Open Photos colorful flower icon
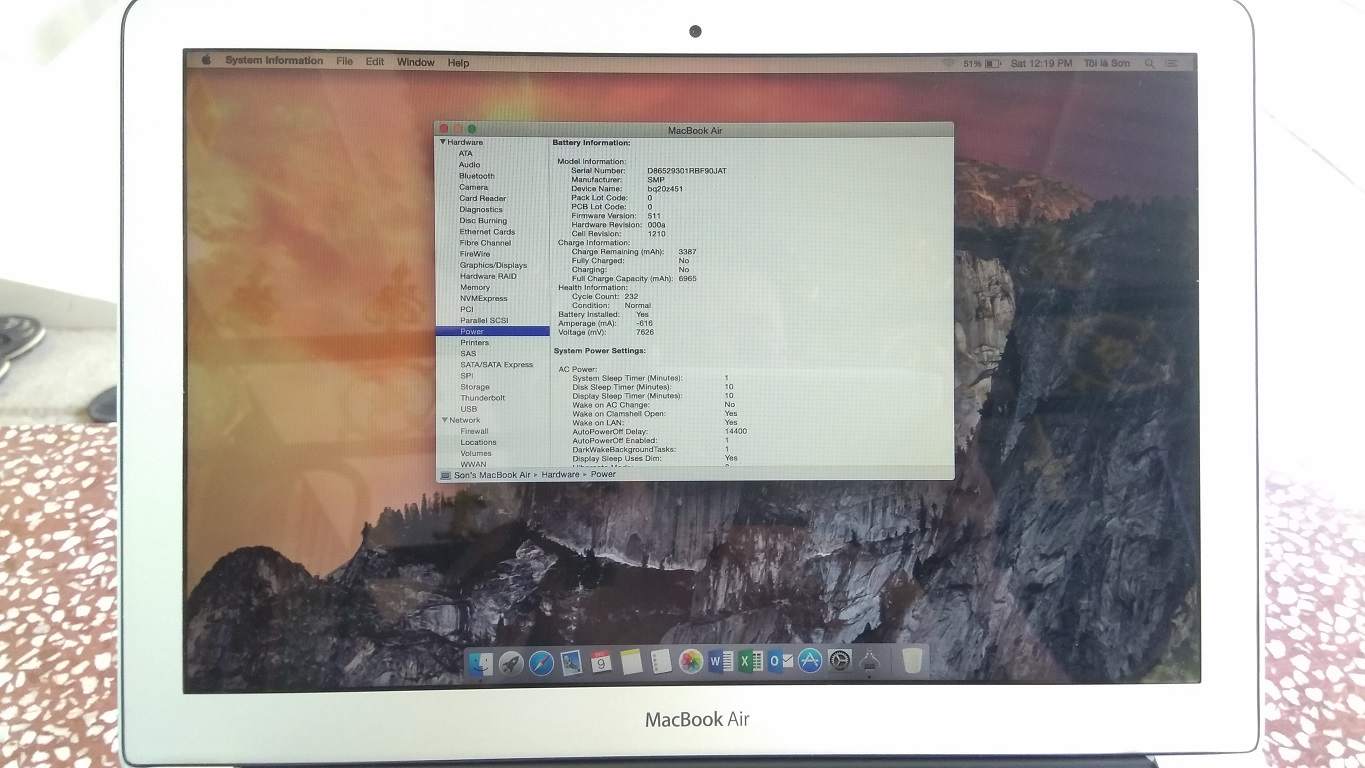Screen dimensions: 1365x768 pos(690,661)
